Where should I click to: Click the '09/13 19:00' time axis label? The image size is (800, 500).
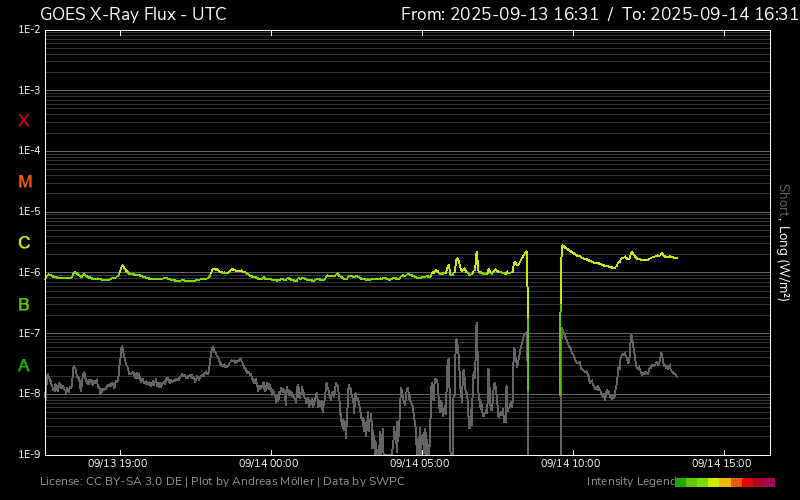point(118,463)
